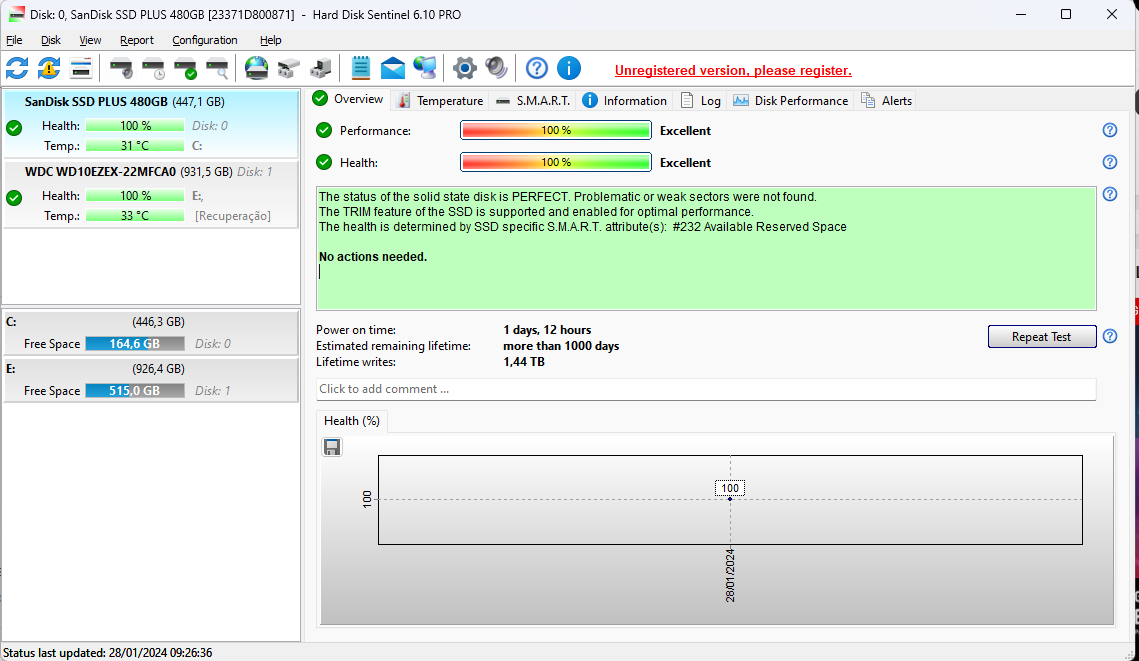Click the SanDisk temperature 31 °C bar
The width and height of the screenshot is (1139, 661).
tap(134, 146)
